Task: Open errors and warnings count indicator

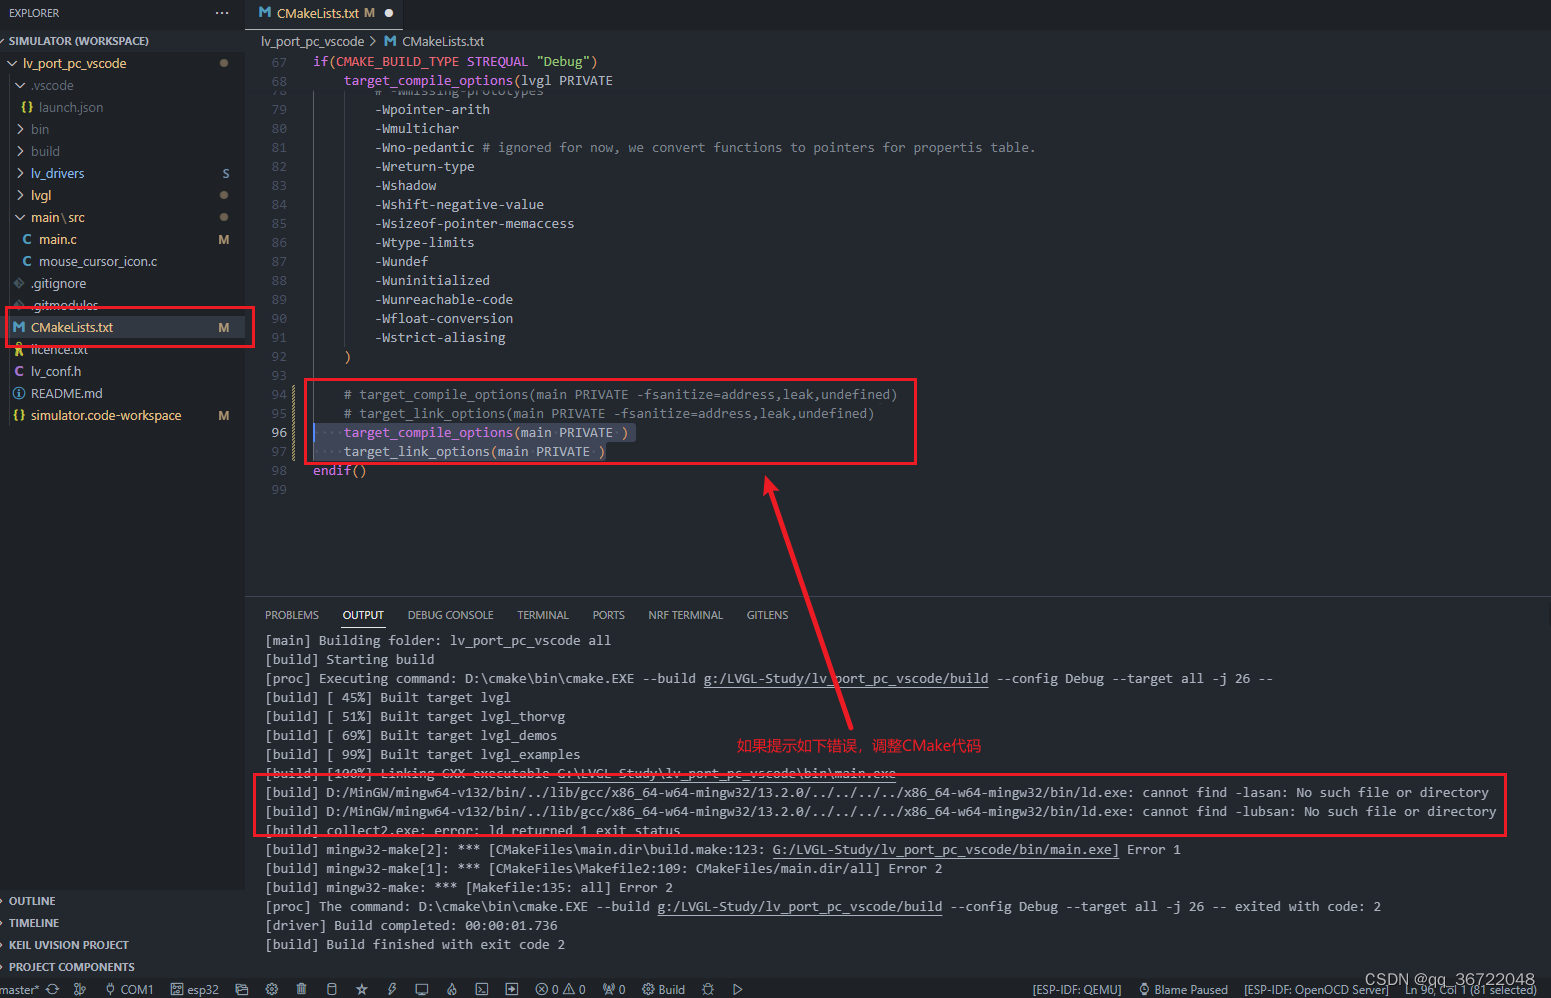Action: pyautogui.click(x=560, y=989)
